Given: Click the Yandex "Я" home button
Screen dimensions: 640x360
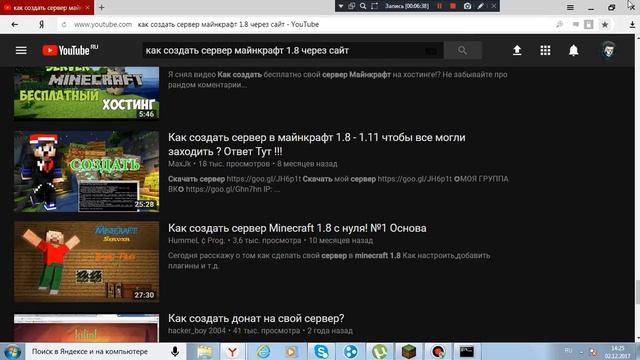Looking at the screenshot, I should 41,24.
